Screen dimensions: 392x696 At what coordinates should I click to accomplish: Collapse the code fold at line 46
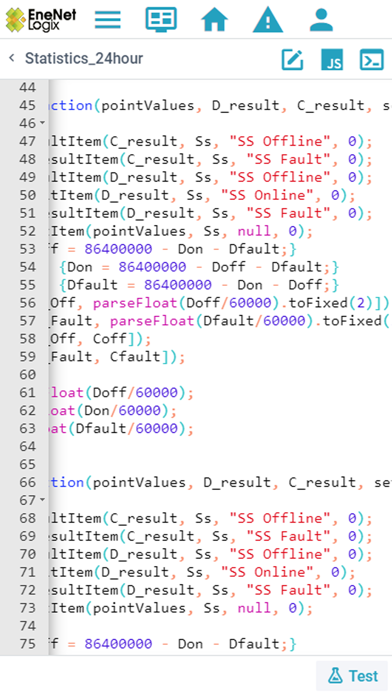[43, 123]
